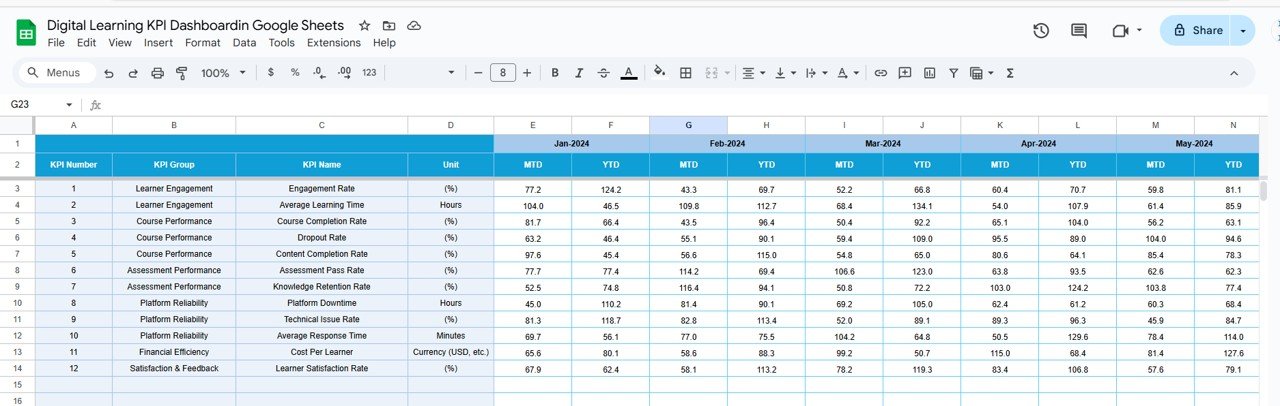View the cloud save status icon
Image resolution: width=1280 pixels, height=406 pixels.
coord(414,26)
